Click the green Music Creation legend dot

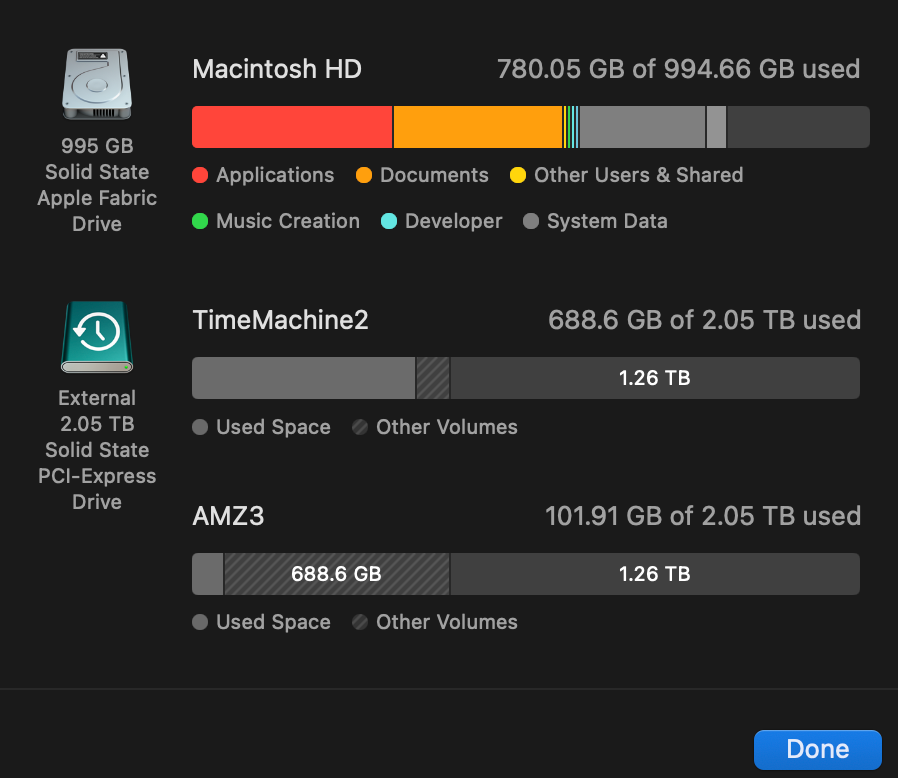pos(200,222)
